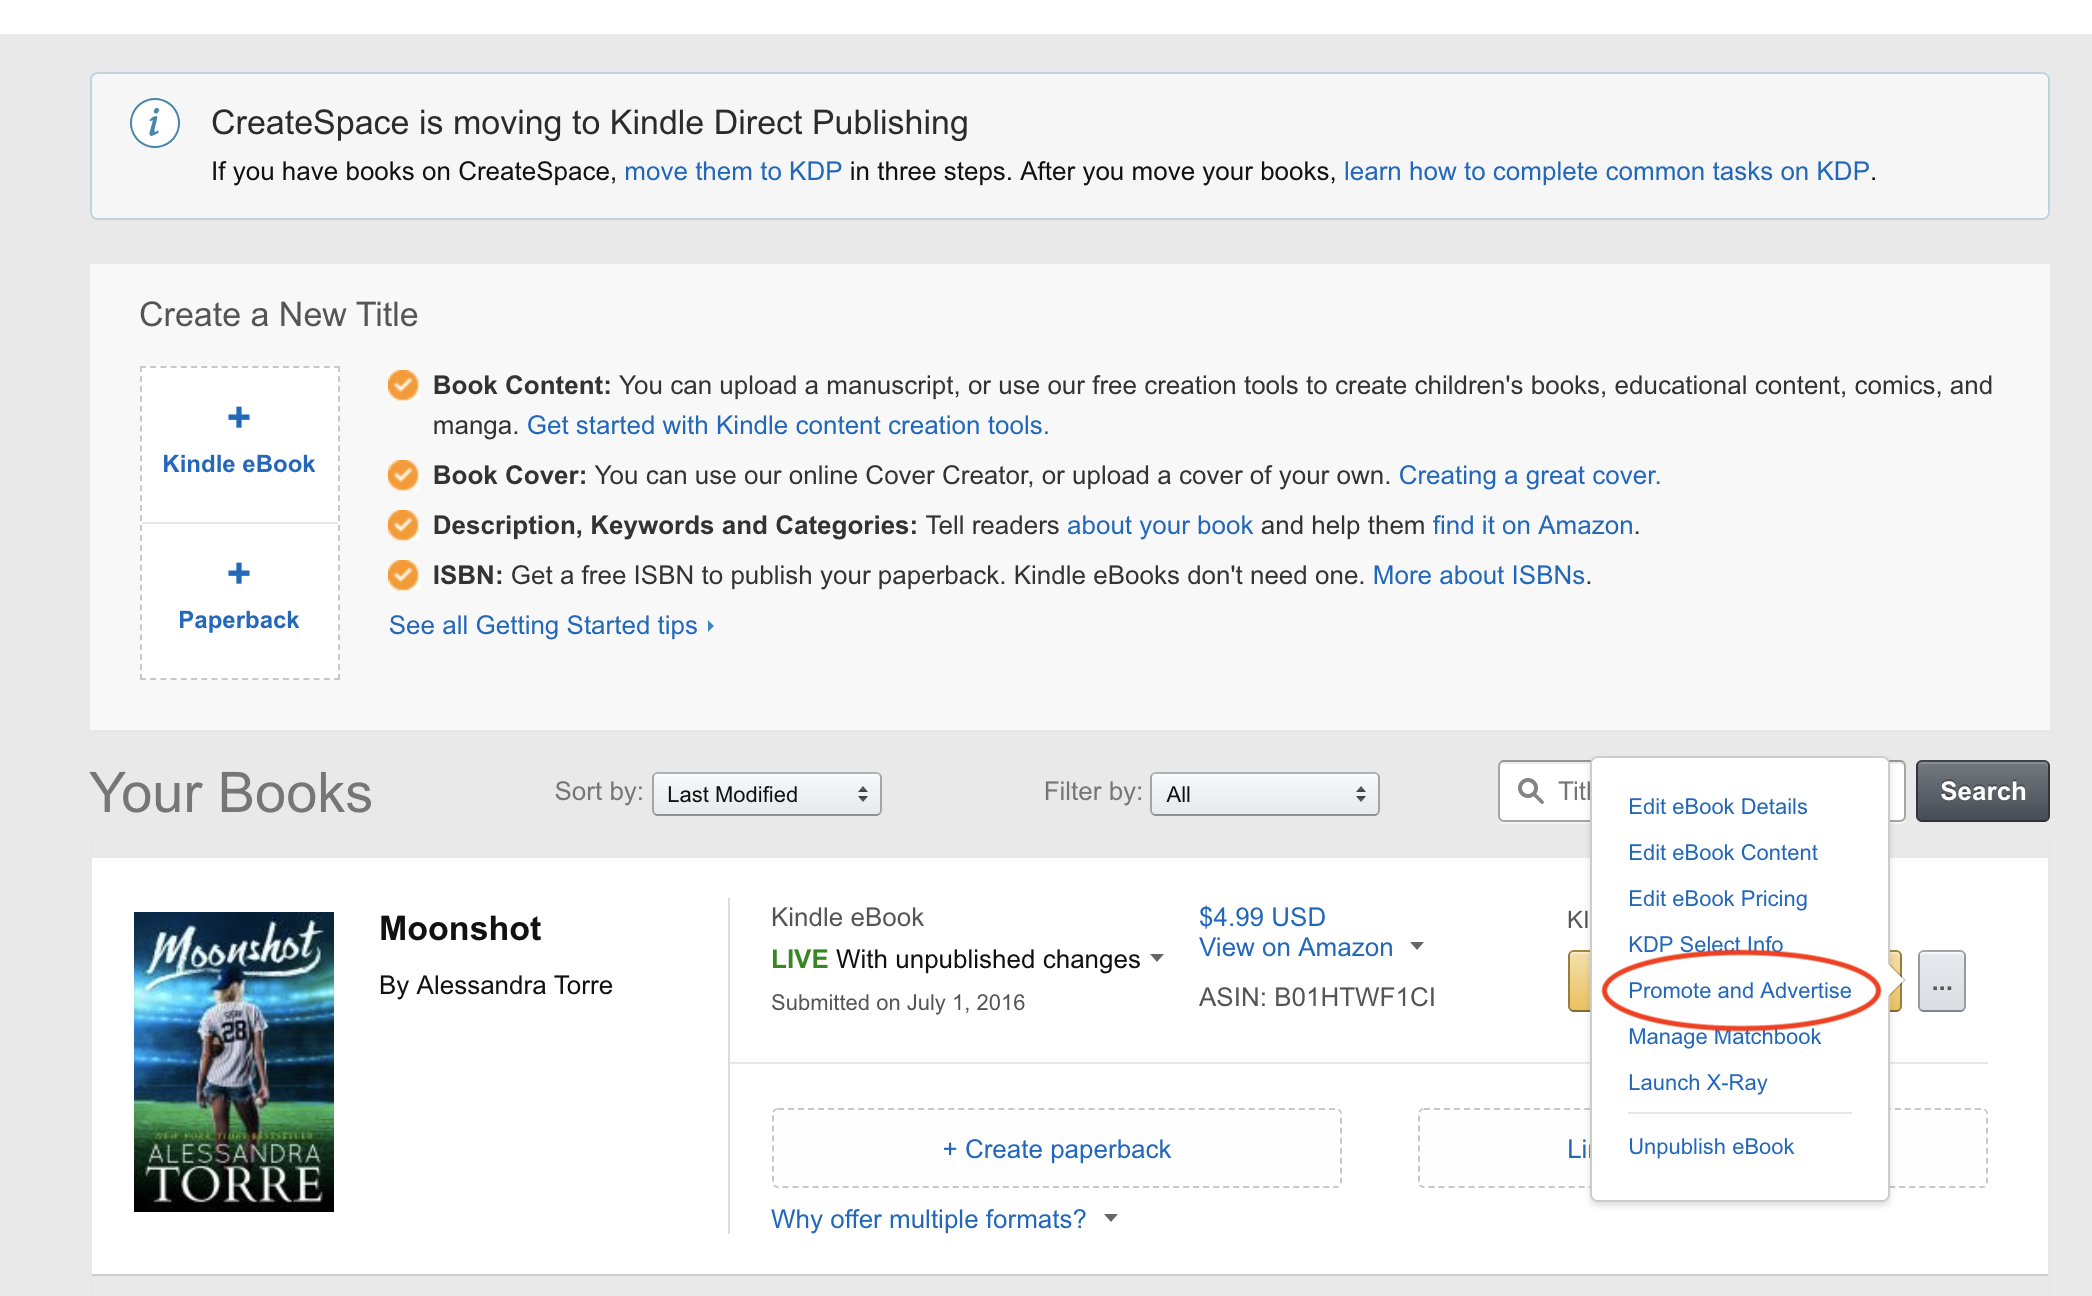Viewport: 2092px width, 1296px height.
Task: Click + Create paperback button
Action: [x=1056, y=1148]
